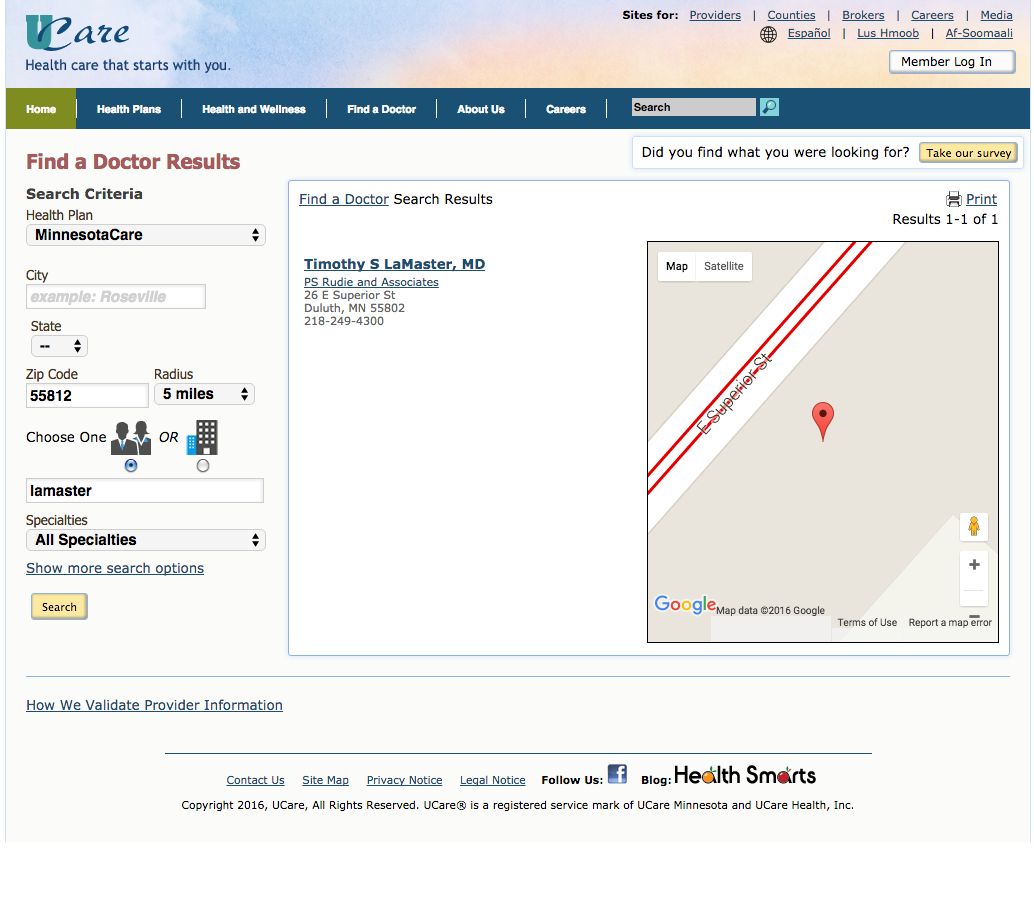1034x900 pixels.
Task: Open Health and Wellness menu item
Action: 254,109
